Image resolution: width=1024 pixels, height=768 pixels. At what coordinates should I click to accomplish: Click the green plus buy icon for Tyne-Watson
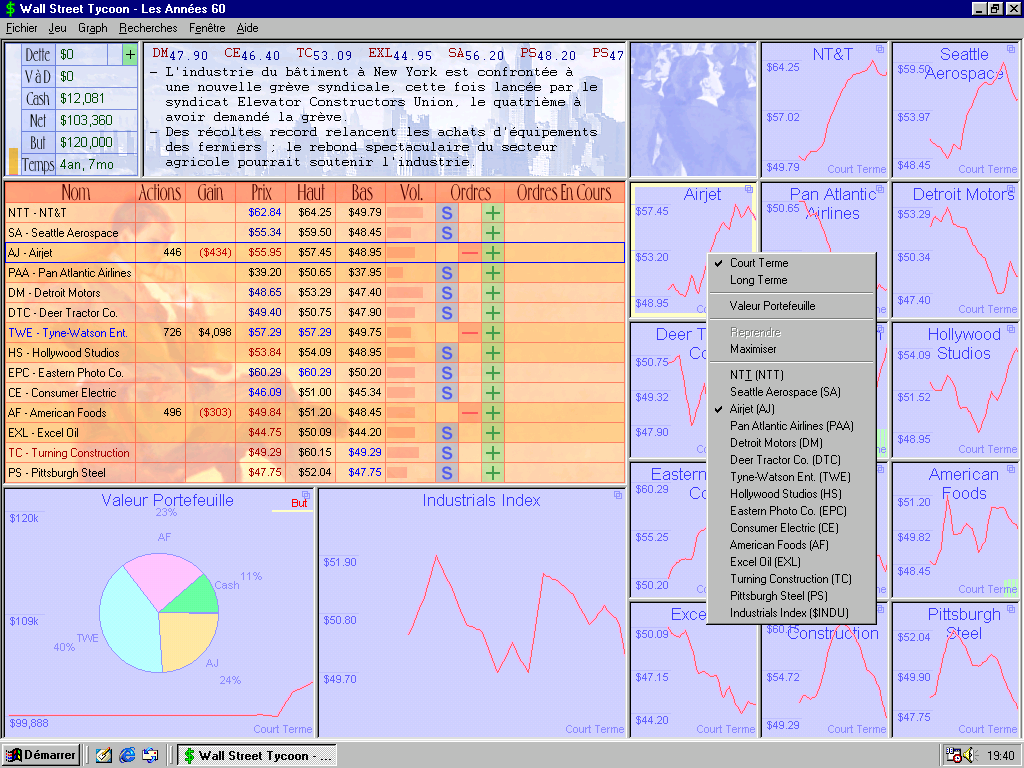pyautogui.click(x=493, y=333)
